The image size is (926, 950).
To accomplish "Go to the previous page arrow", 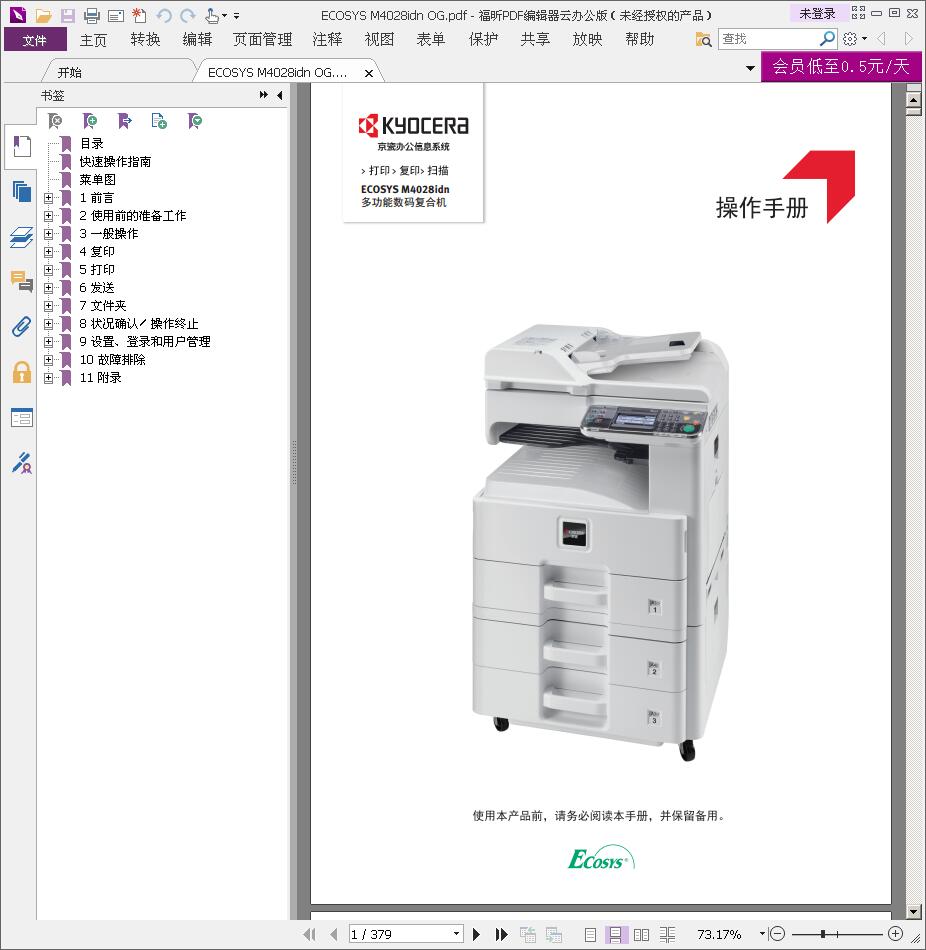I will coord(333,934).
